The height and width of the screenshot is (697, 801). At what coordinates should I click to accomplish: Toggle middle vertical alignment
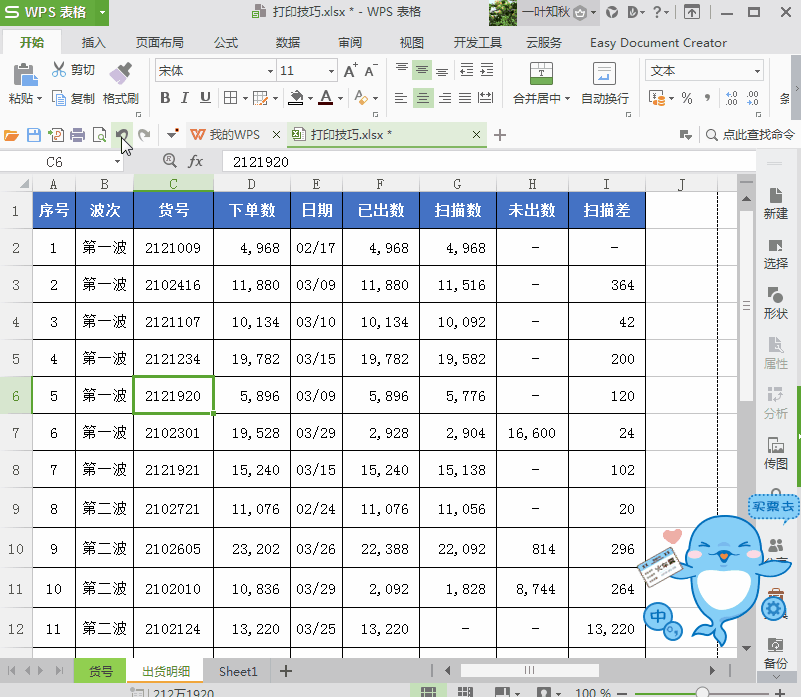pyautogui.click(x=422, y=70)
